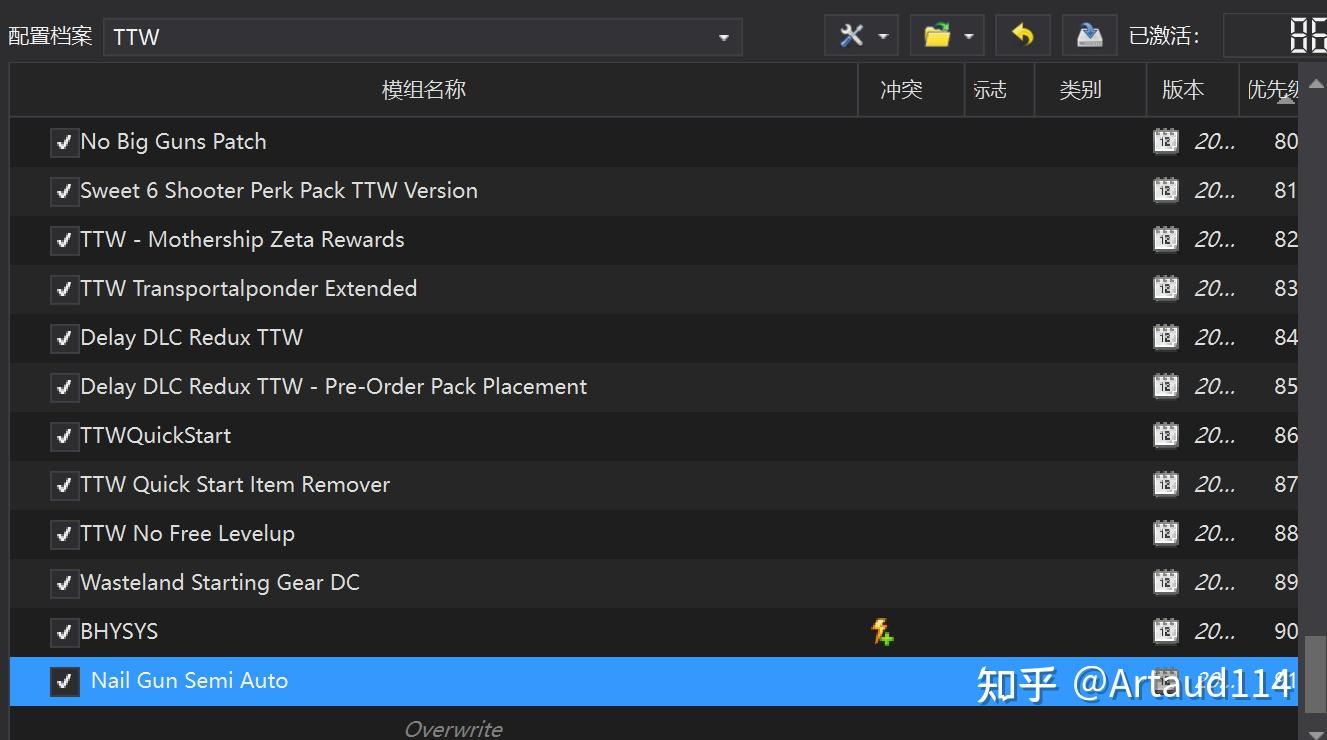Click the yellow restore backup arrow icon
The image size is (1327, 740).
click(1021, 34)
